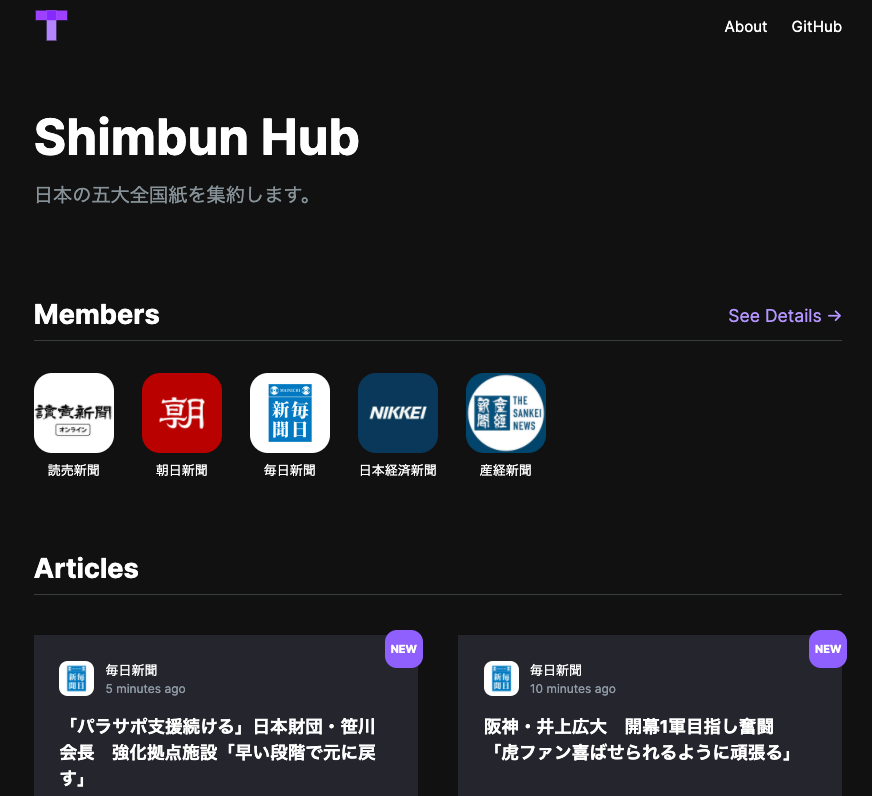This screenshot has height=796, width=872.
Task: Open the About page link
Action: pos(745,27)
